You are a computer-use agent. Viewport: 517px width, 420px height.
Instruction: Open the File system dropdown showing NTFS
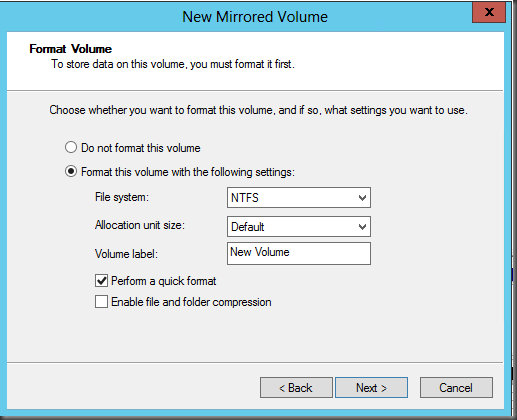(x=299, y=198)
